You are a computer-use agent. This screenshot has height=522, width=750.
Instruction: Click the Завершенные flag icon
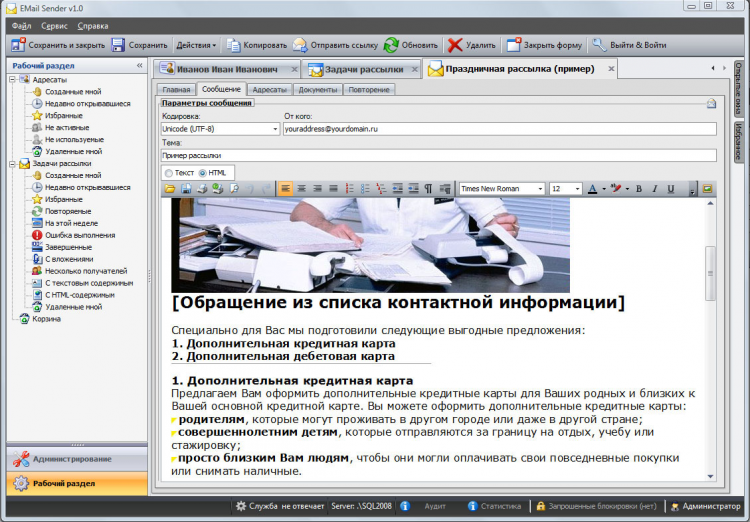click(x=37, y=247)
